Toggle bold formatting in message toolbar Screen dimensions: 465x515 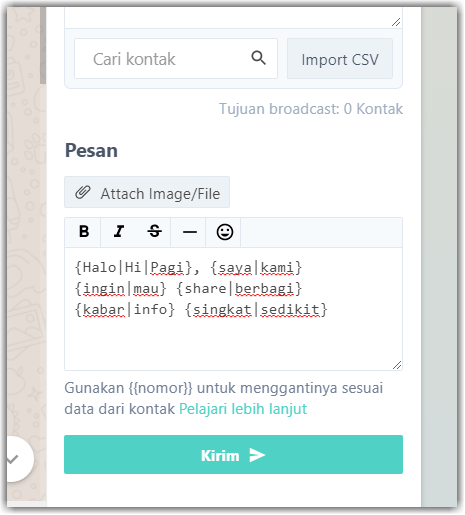point(84,231)
